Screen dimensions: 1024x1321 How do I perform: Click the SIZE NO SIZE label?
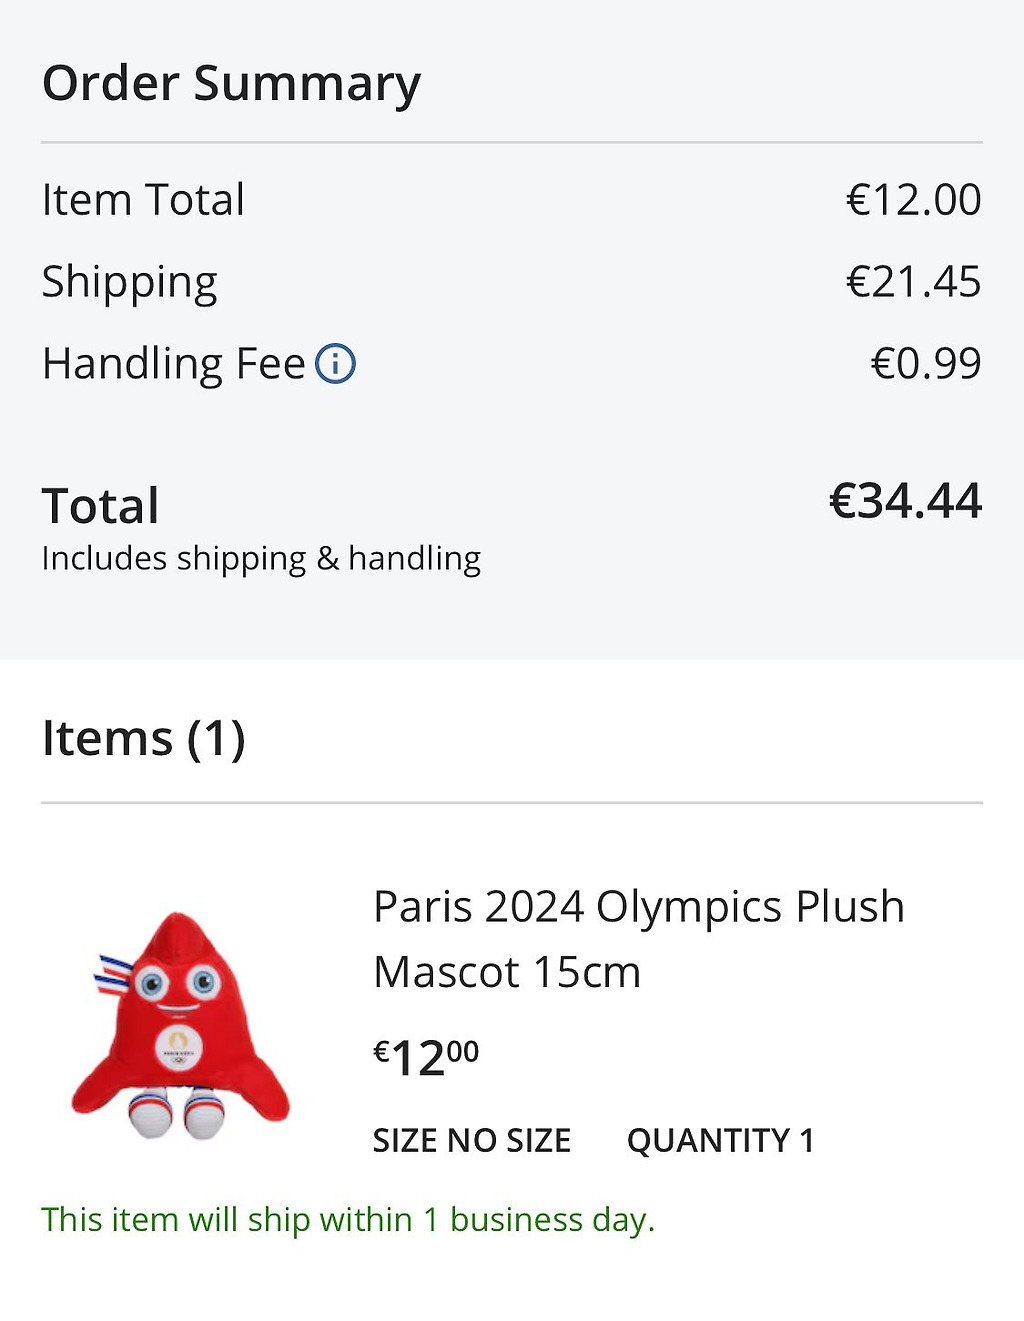(471, 1141)
